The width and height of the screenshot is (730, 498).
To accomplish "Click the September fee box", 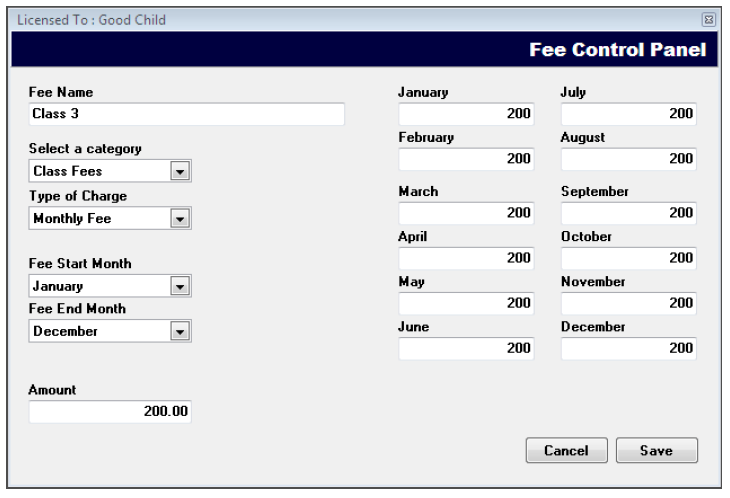I will click(628, 213).
